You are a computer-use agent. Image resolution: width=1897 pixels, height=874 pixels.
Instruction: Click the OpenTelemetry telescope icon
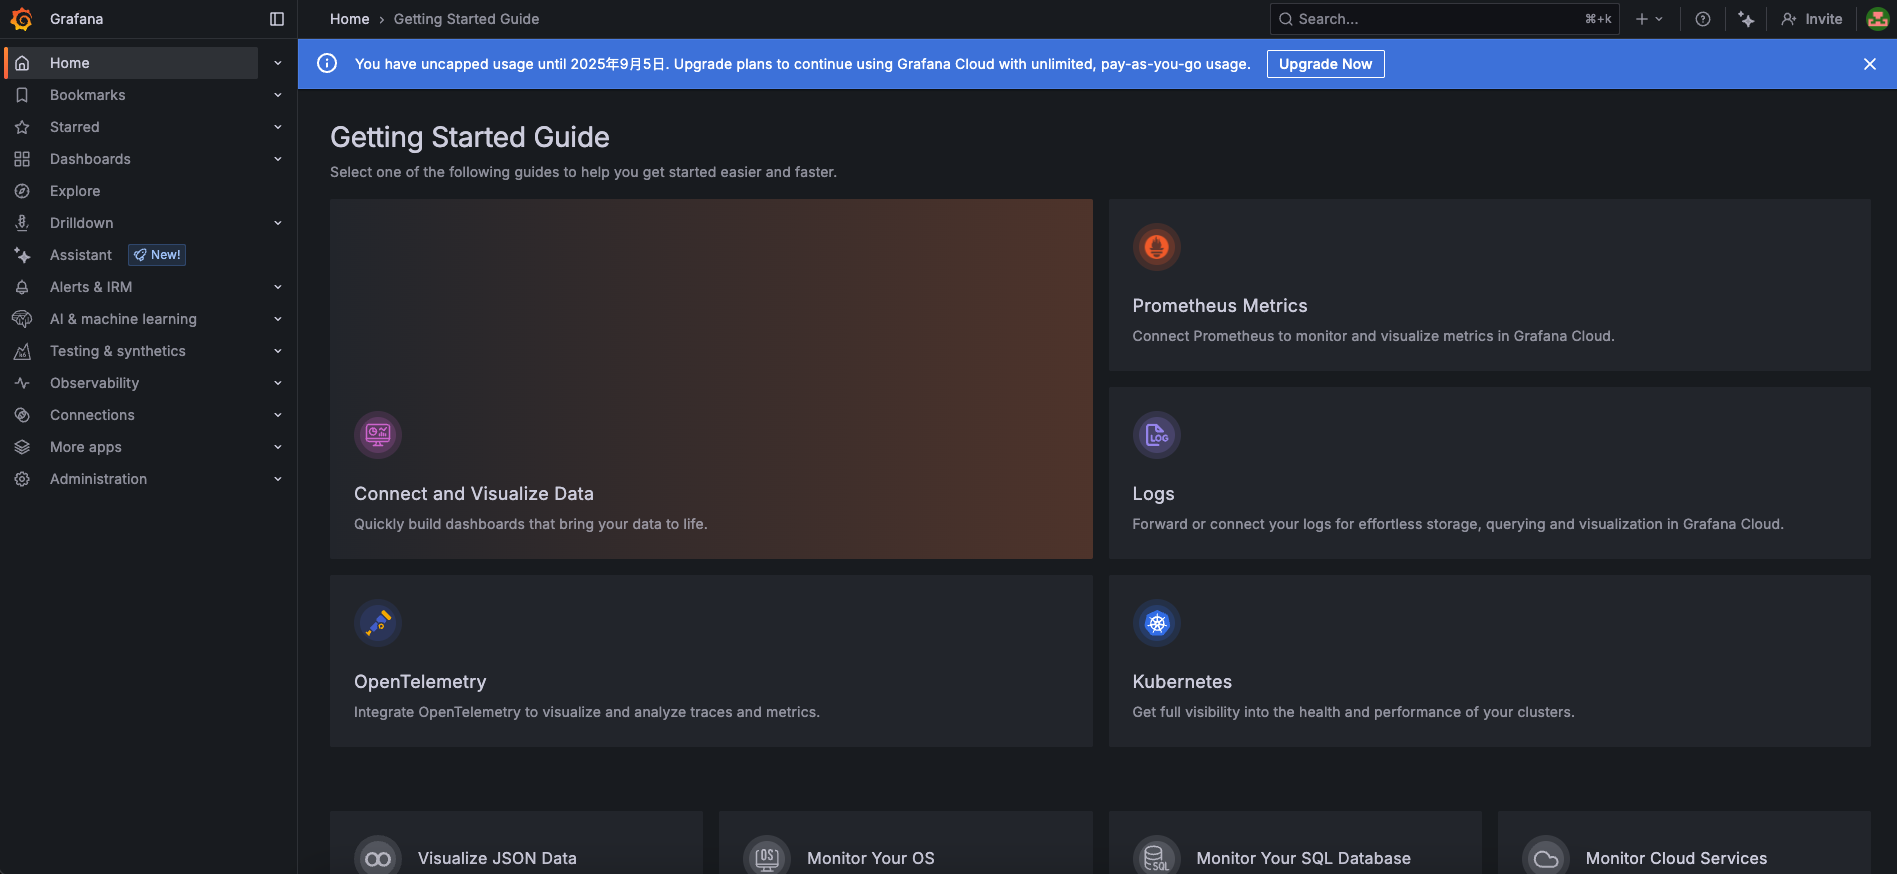pyautogui.click(x=378, y=623)
